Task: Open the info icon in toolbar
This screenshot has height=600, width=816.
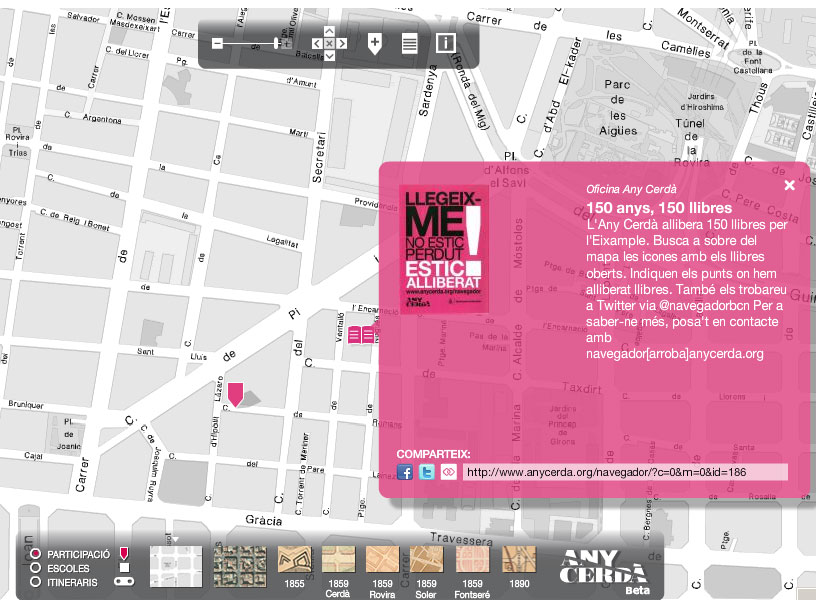Action: pos(445,43)
